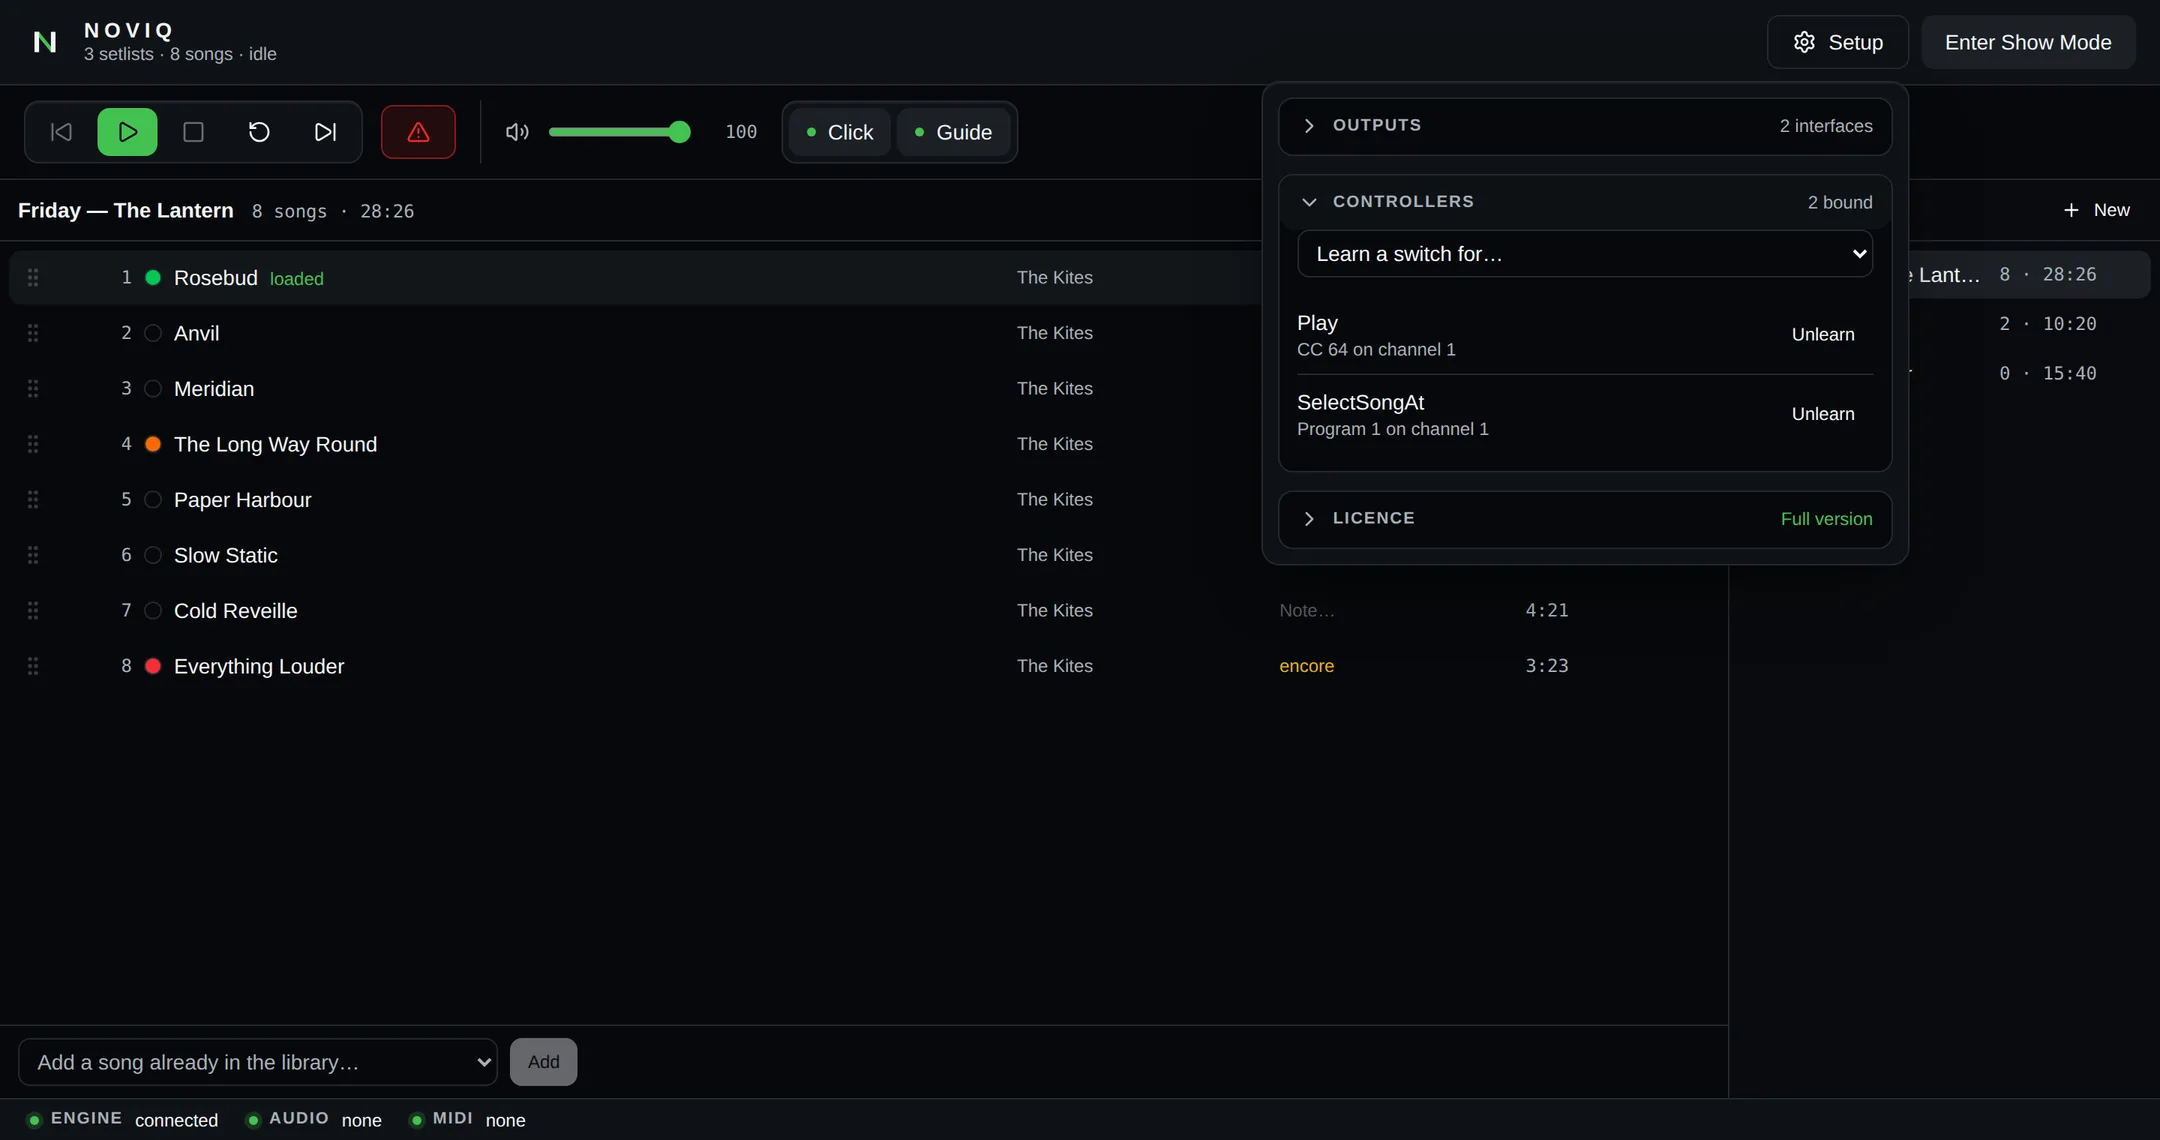
Task: Unlearn the Play CC 64 binding
Action: click(x=1823, y=335)
